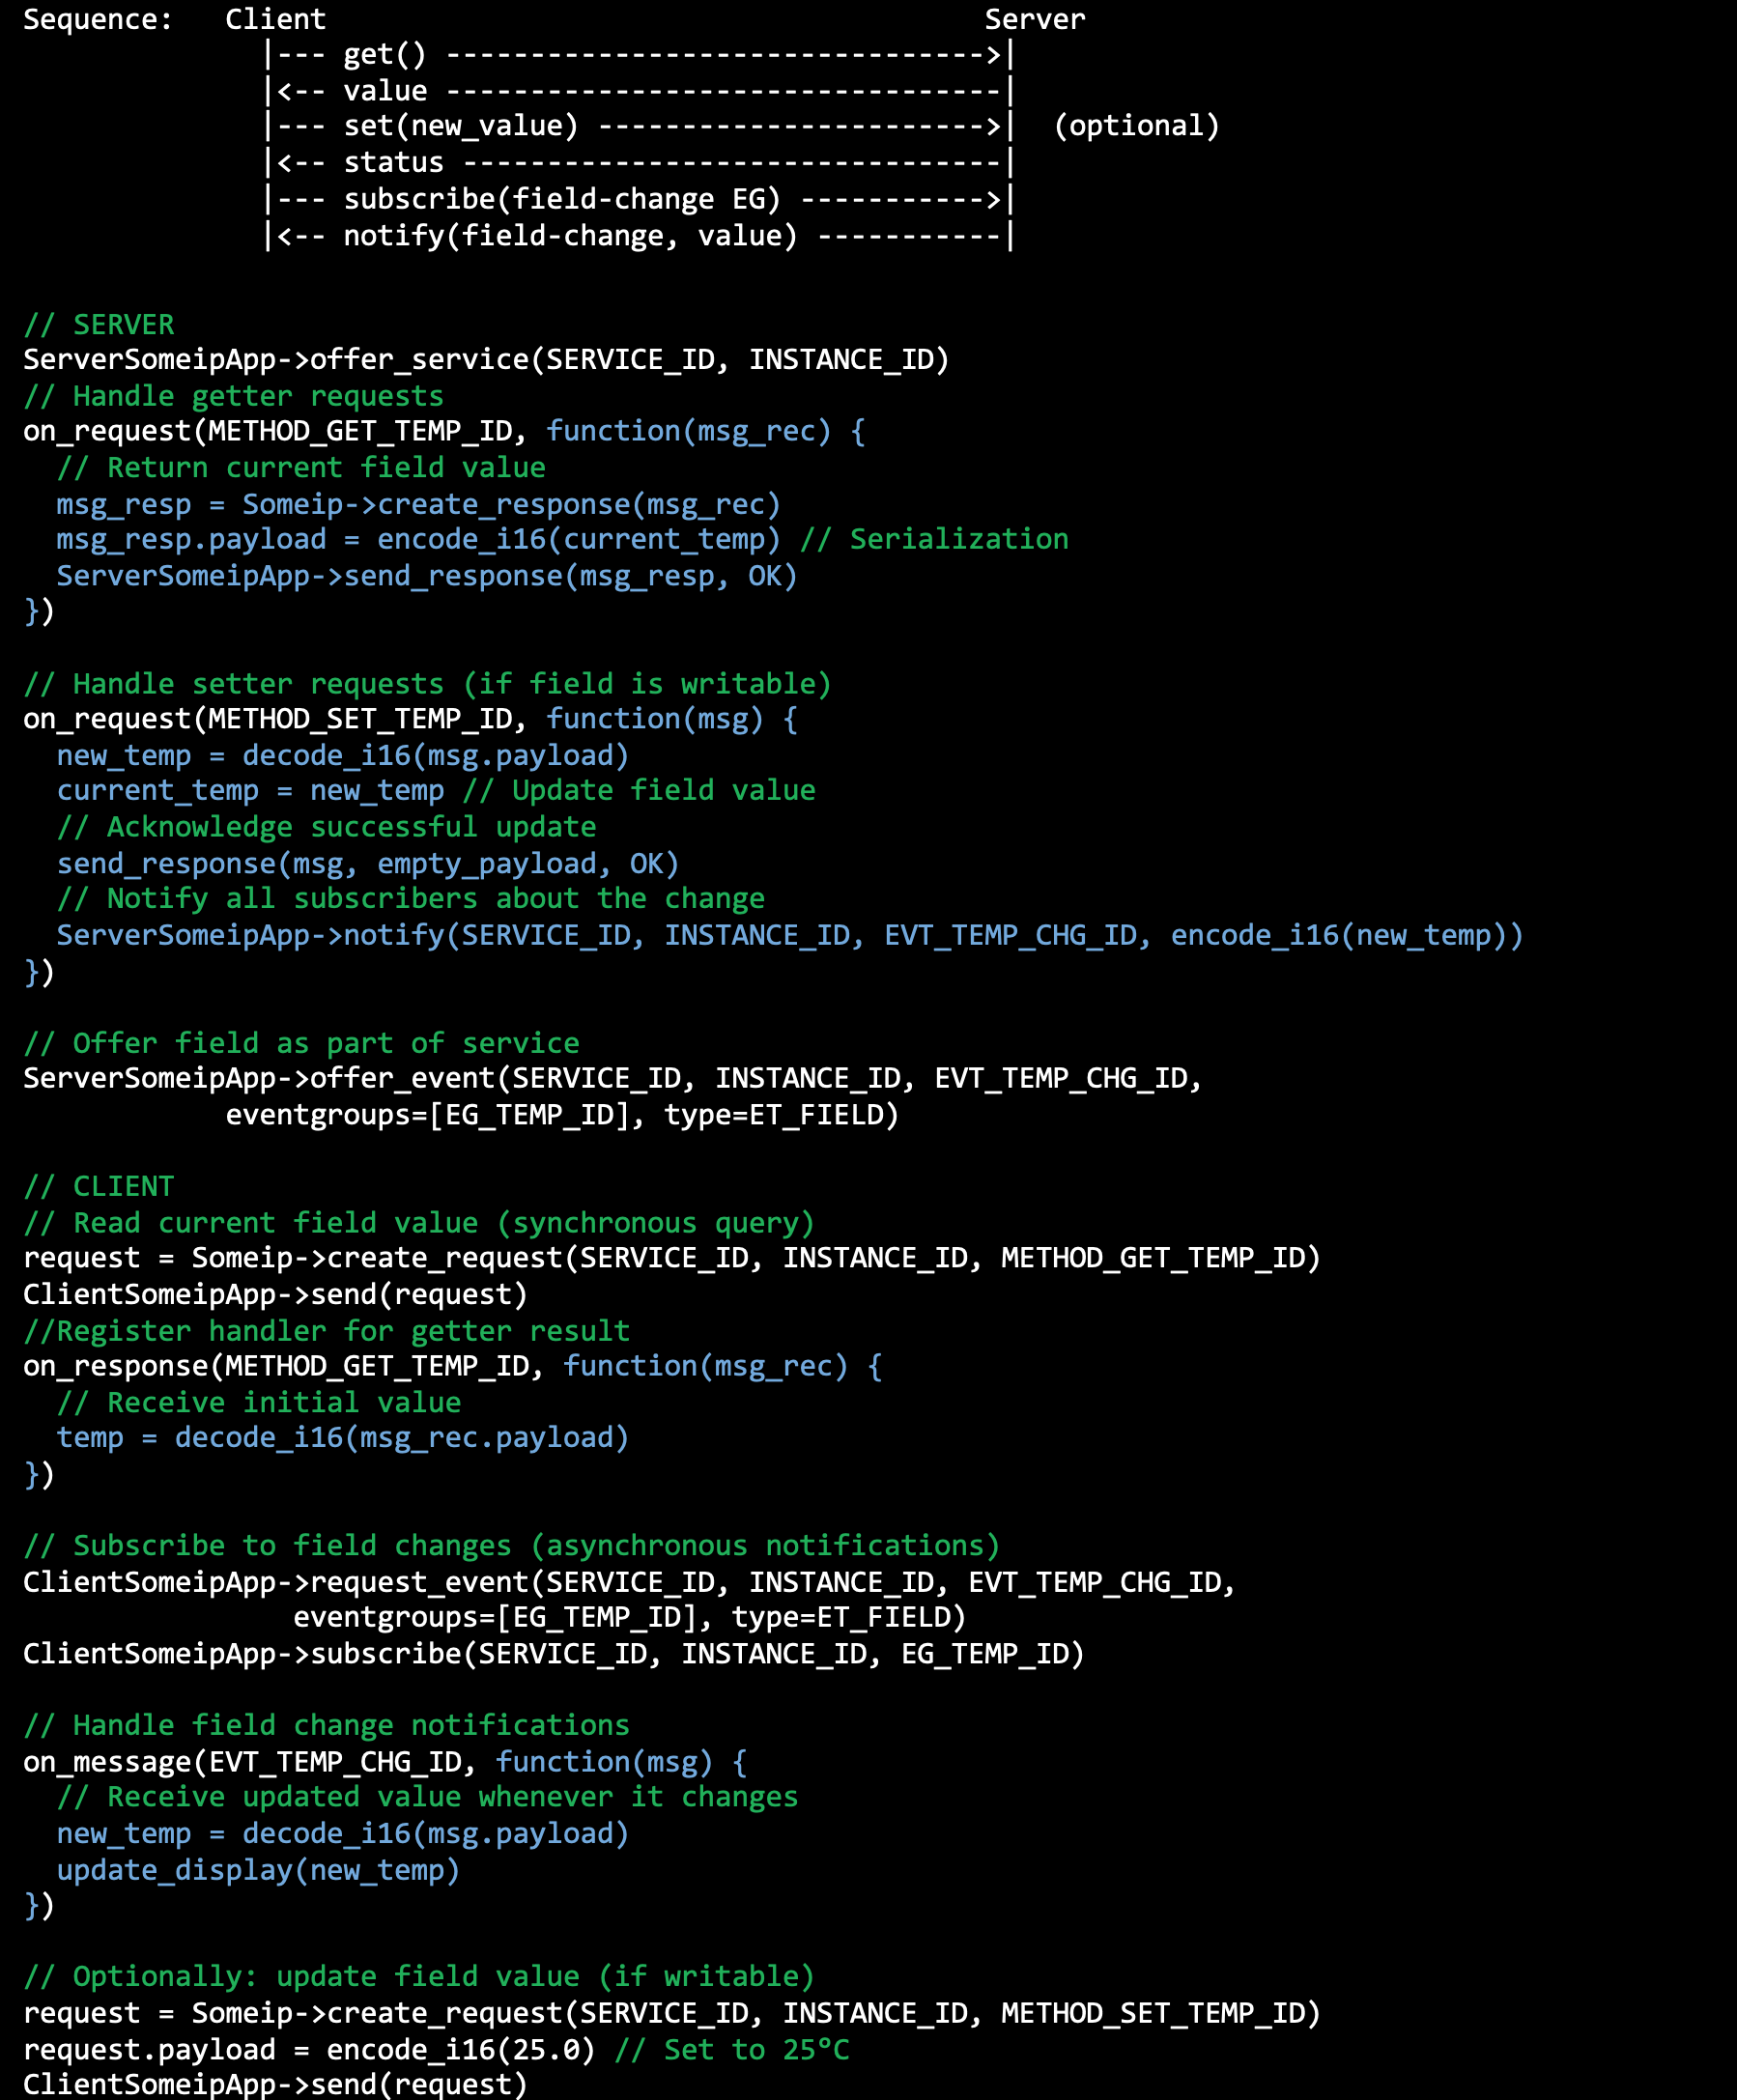Click the '// Handle setter requests' comment

(427, 684)
